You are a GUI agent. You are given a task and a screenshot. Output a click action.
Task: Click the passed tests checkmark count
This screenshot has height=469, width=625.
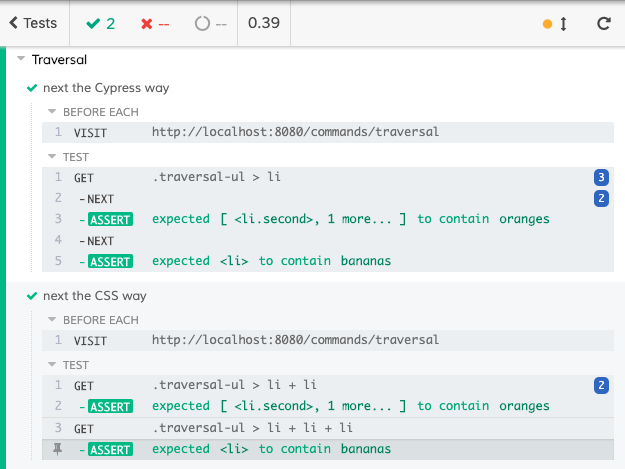(100, 24)
